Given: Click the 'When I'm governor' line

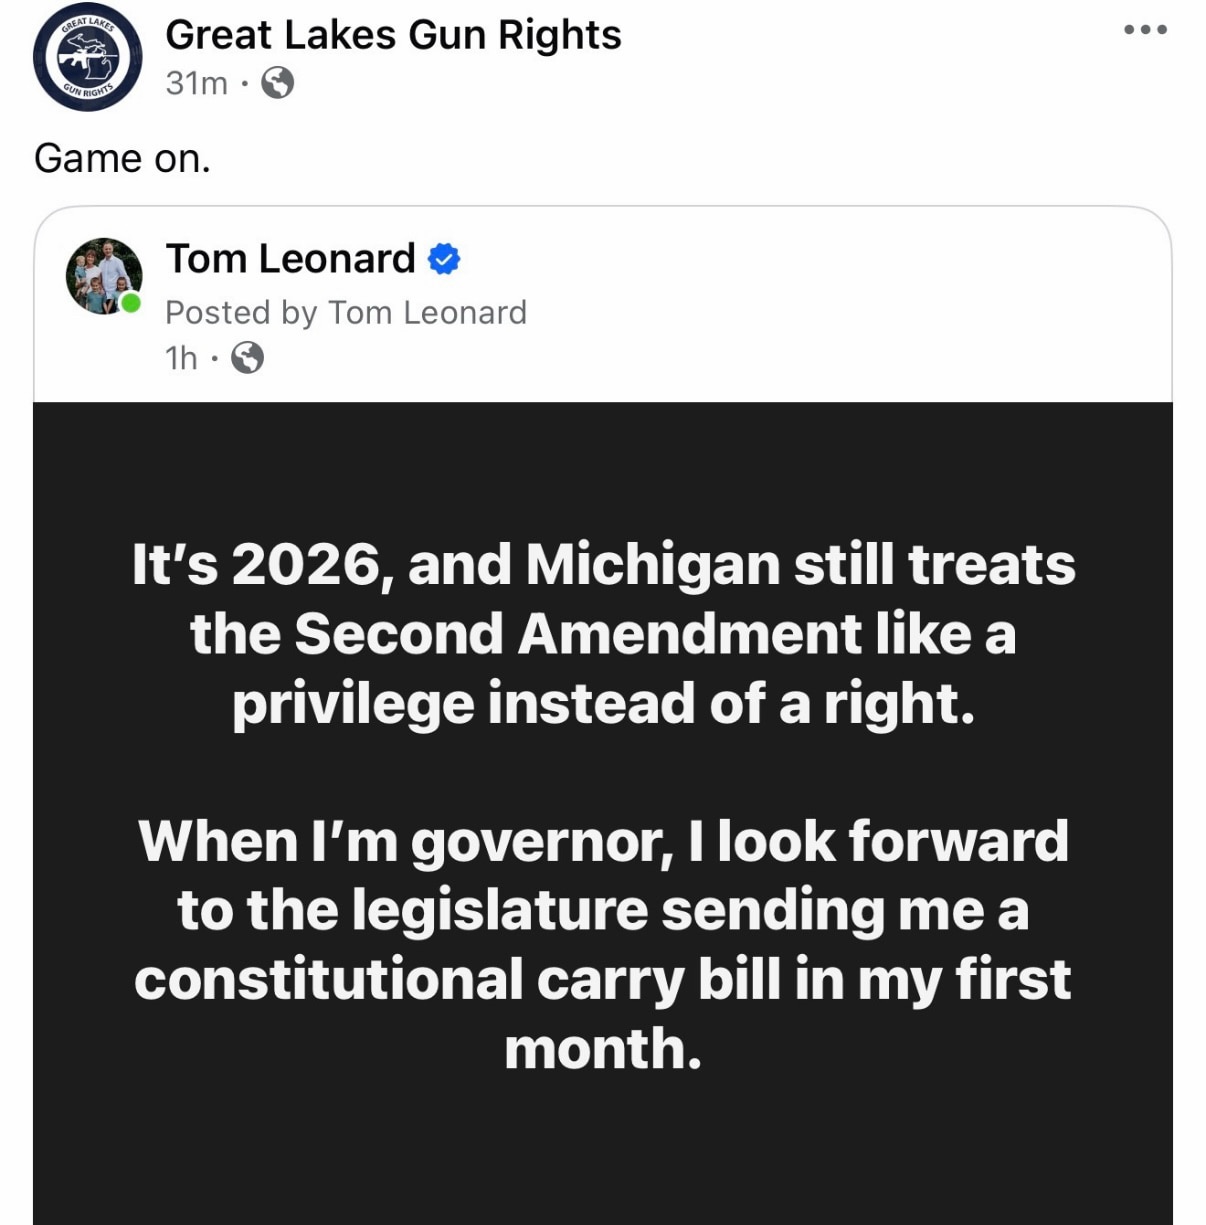Looking at the screenshot, I should (x=400, y=841).
